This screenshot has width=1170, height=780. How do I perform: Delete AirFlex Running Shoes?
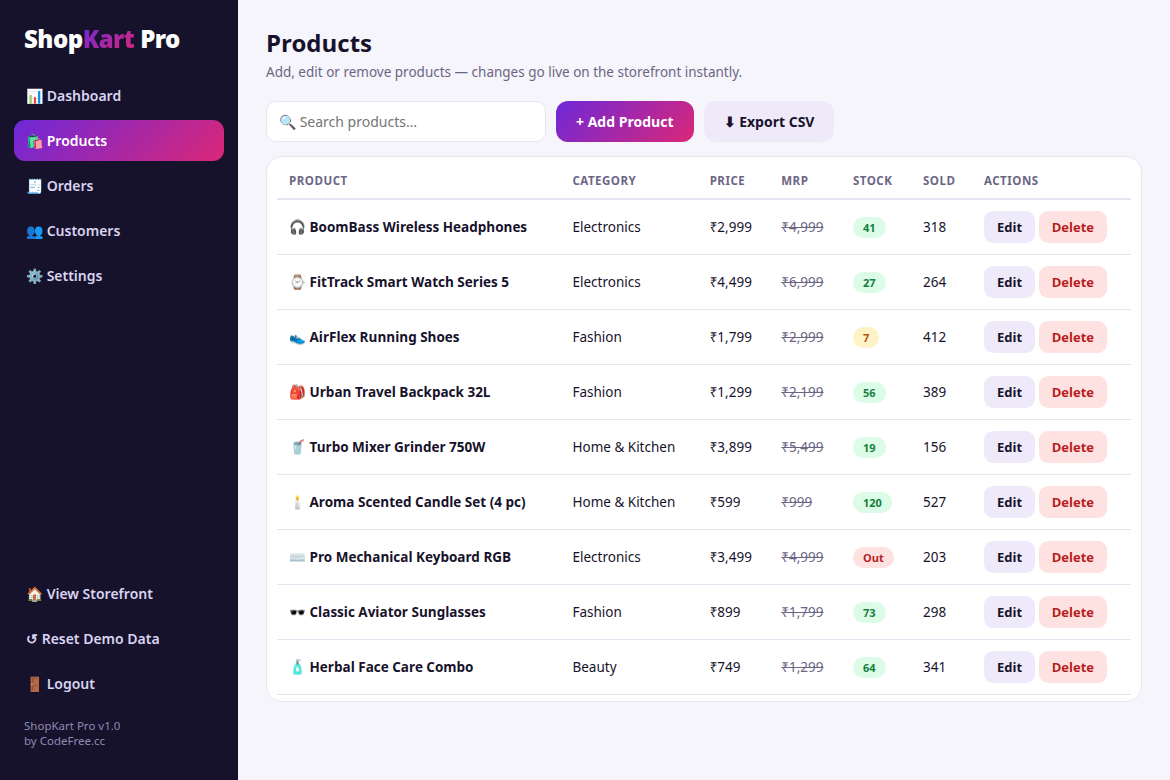[x=1072, y=337]
